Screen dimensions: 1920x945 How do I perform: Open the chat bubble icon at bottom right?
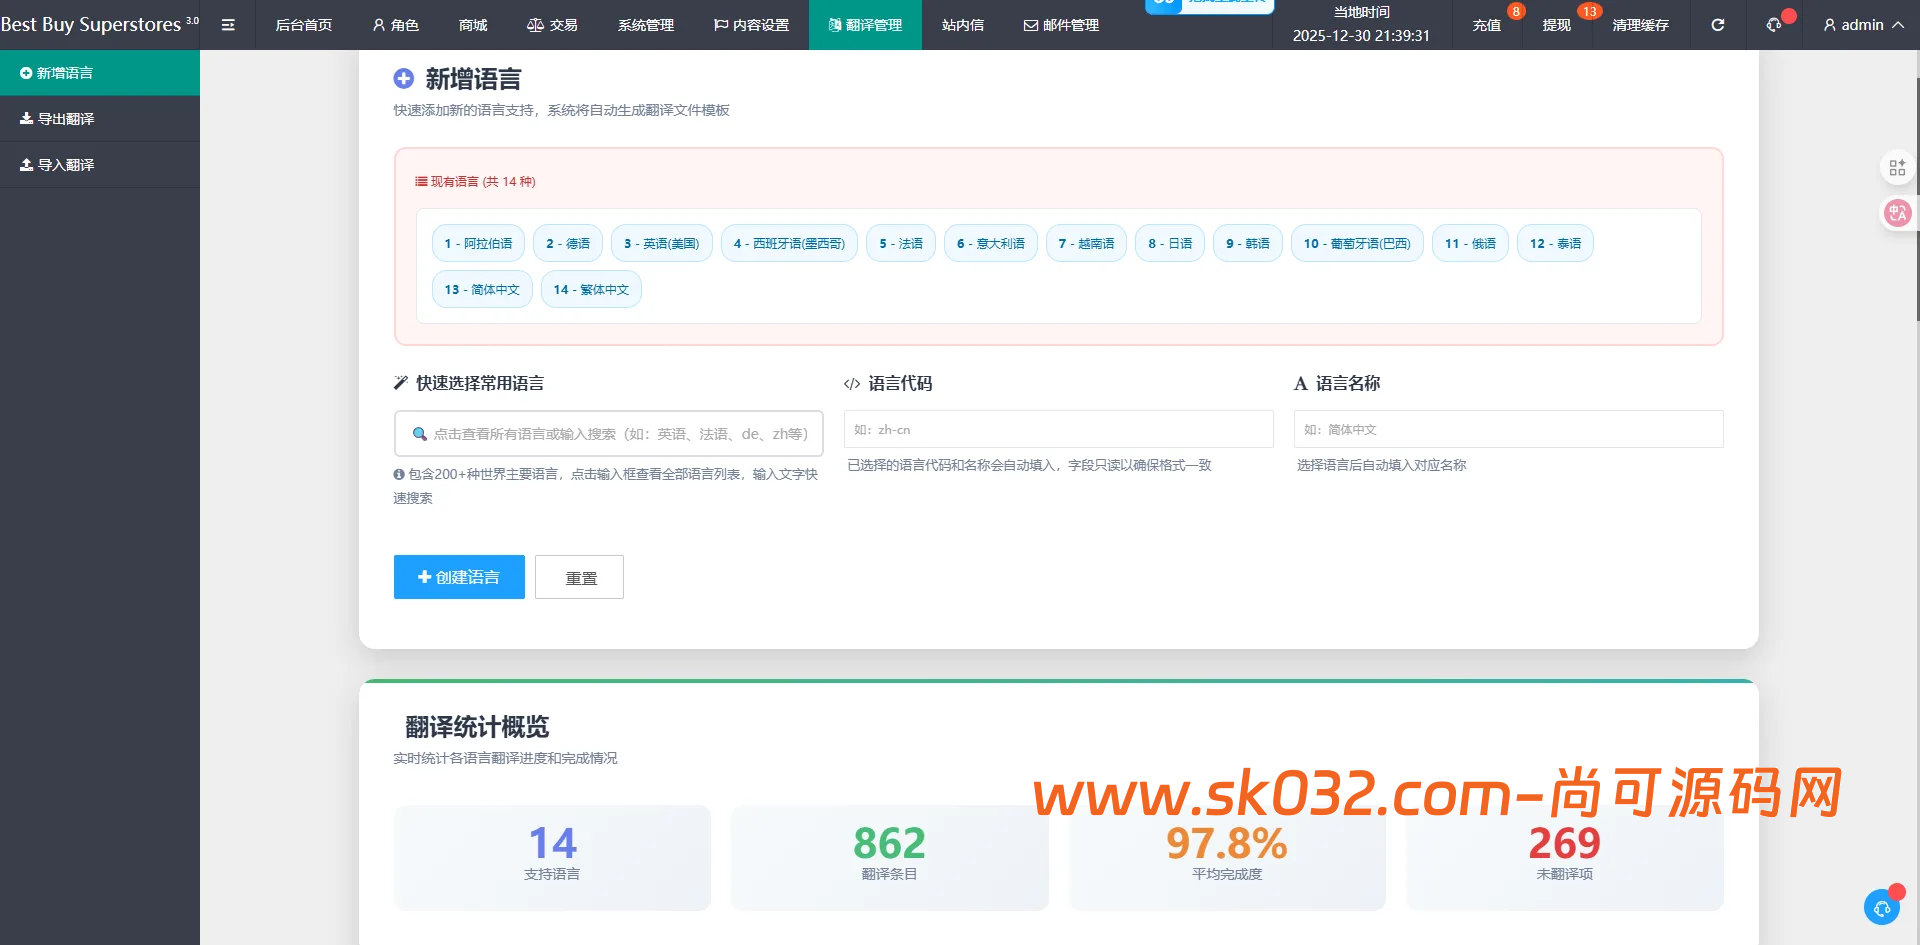tap(1882, 907)
